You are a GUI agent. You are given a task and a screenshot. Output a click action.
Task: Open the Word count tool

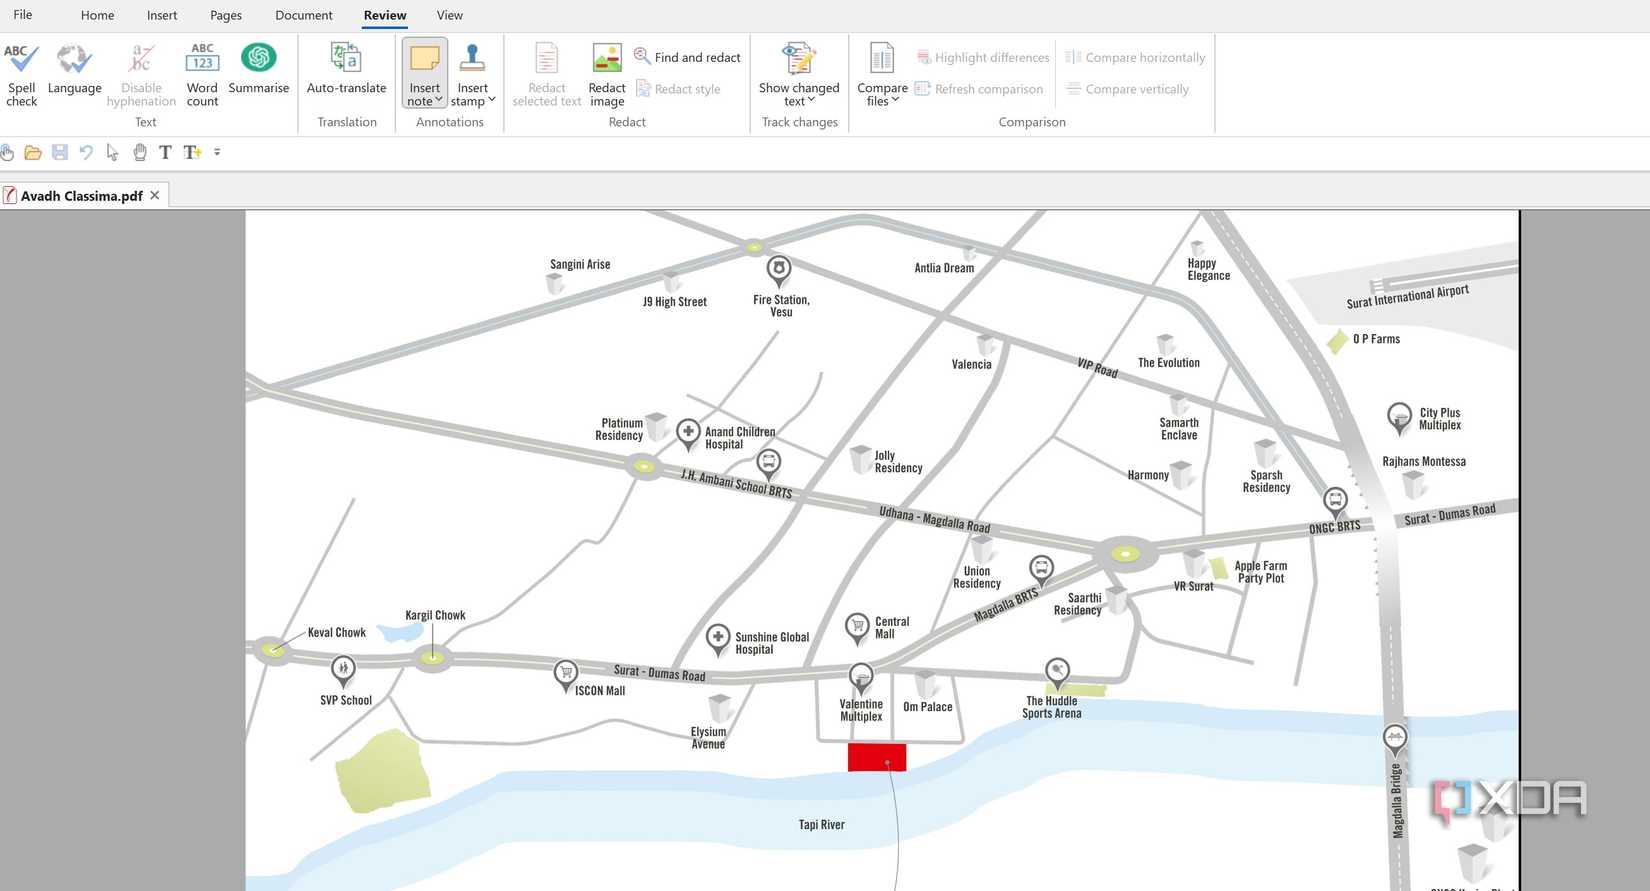tap(202, 74)
